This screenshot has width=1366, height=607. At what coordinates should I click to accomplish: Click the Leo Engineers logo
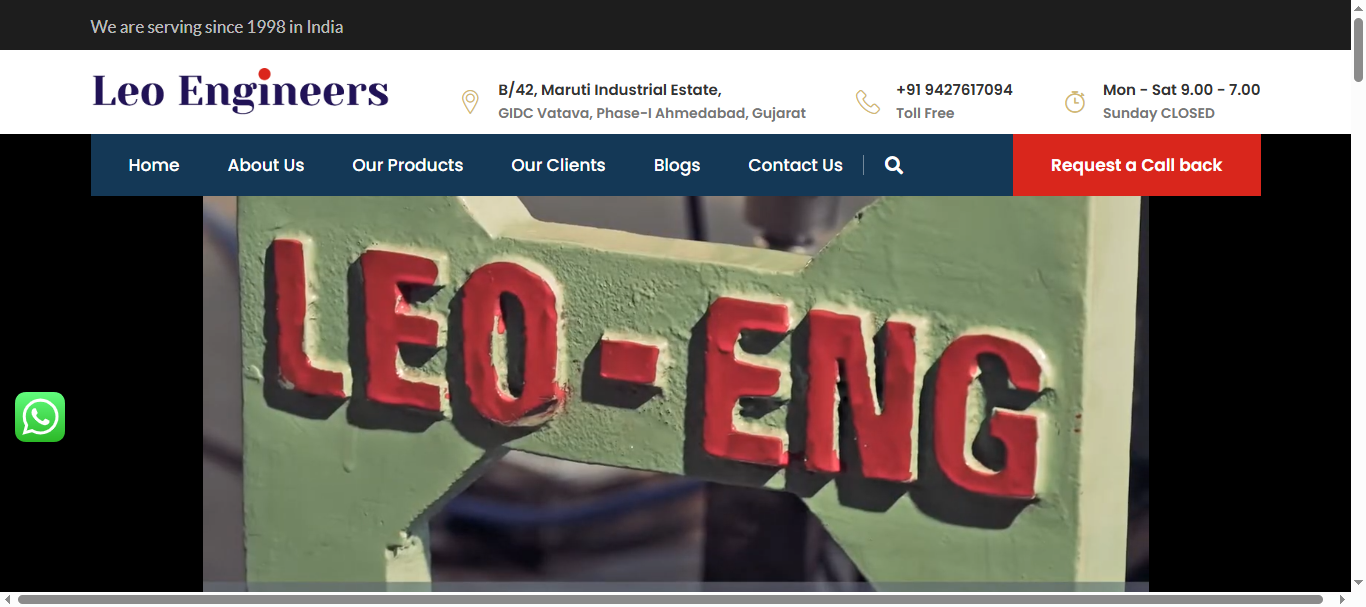tap(240, 91)
